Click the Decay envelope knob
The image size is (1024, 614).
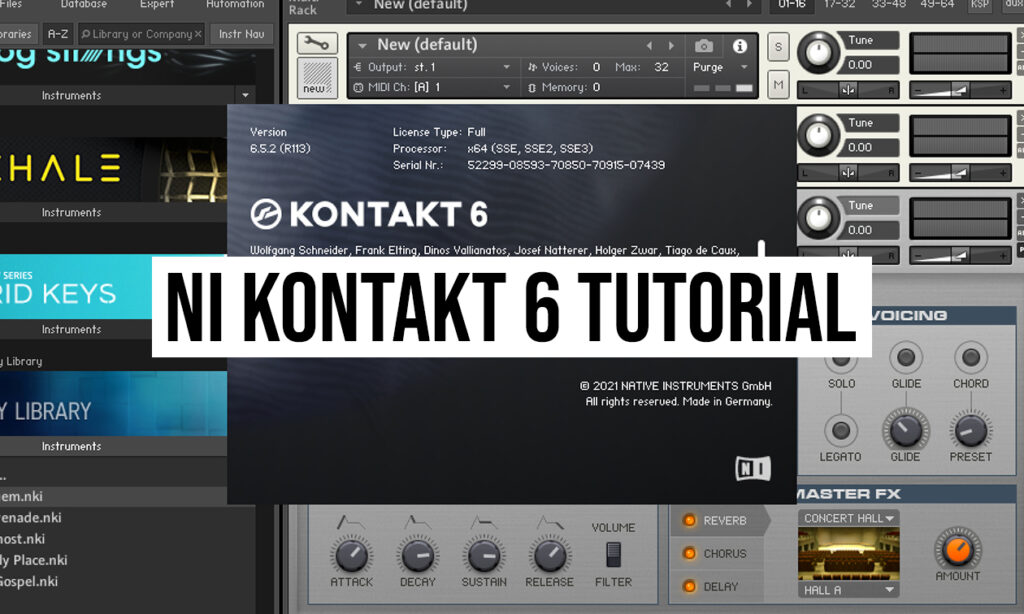417,555
